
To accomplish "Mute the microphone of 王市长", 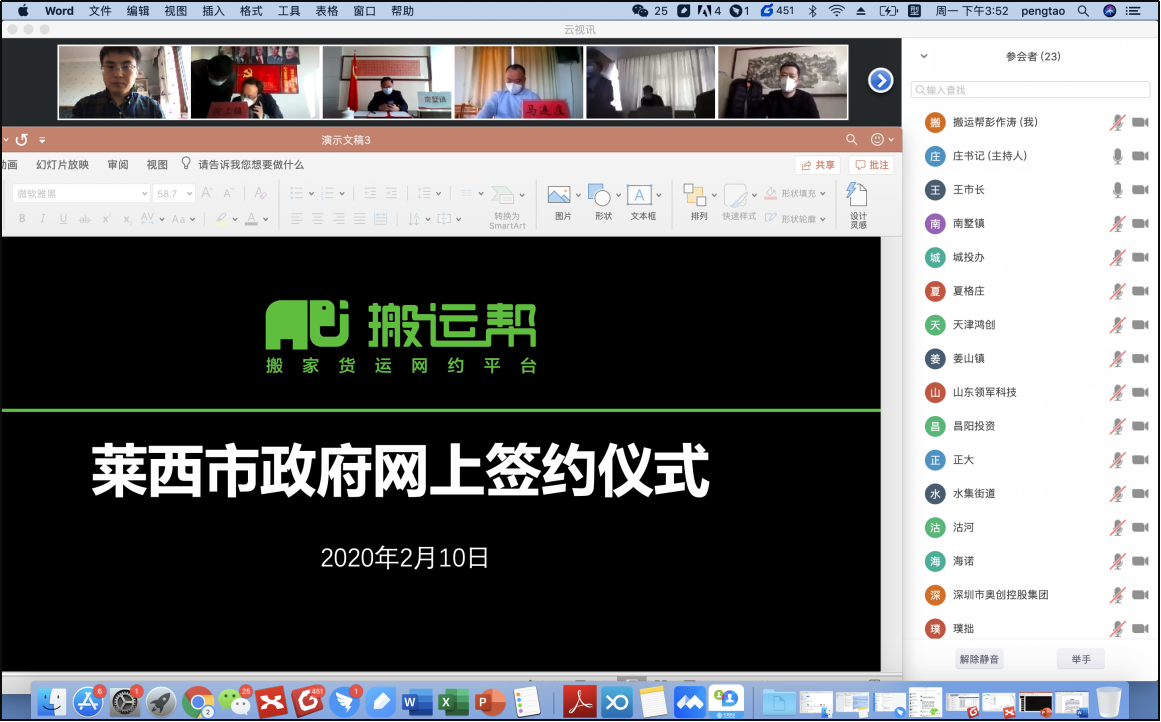I will pyautogui.click(x=1117, y=190).
